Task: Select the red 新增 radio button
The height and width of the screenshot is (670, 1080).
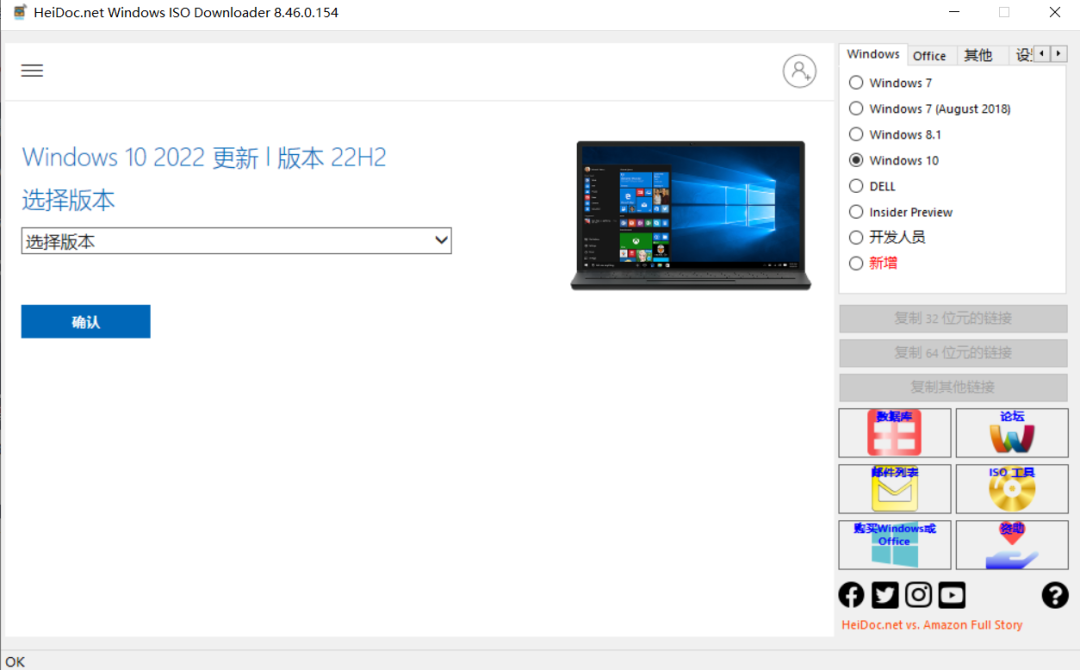Action: click(x=855, y=263)
